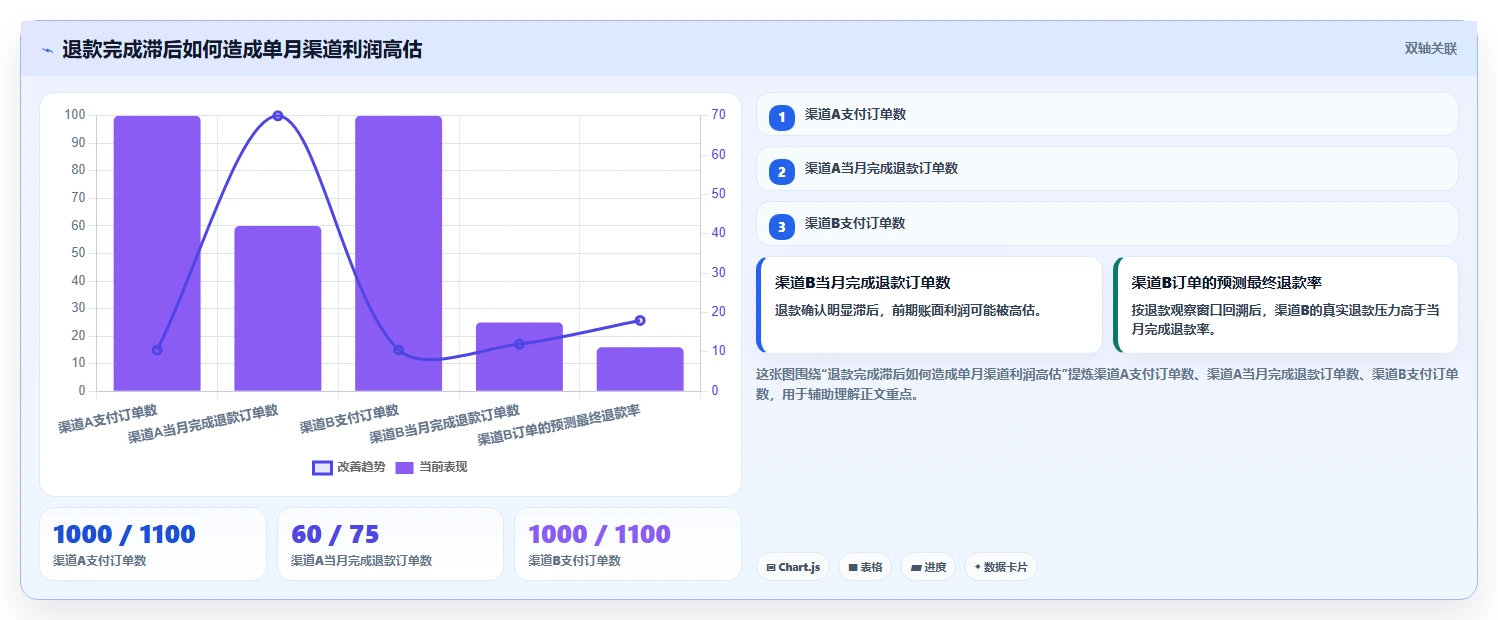Click the summary paragraph starting 这张图围绕

pyautogui.click(x=1107, y=384)
